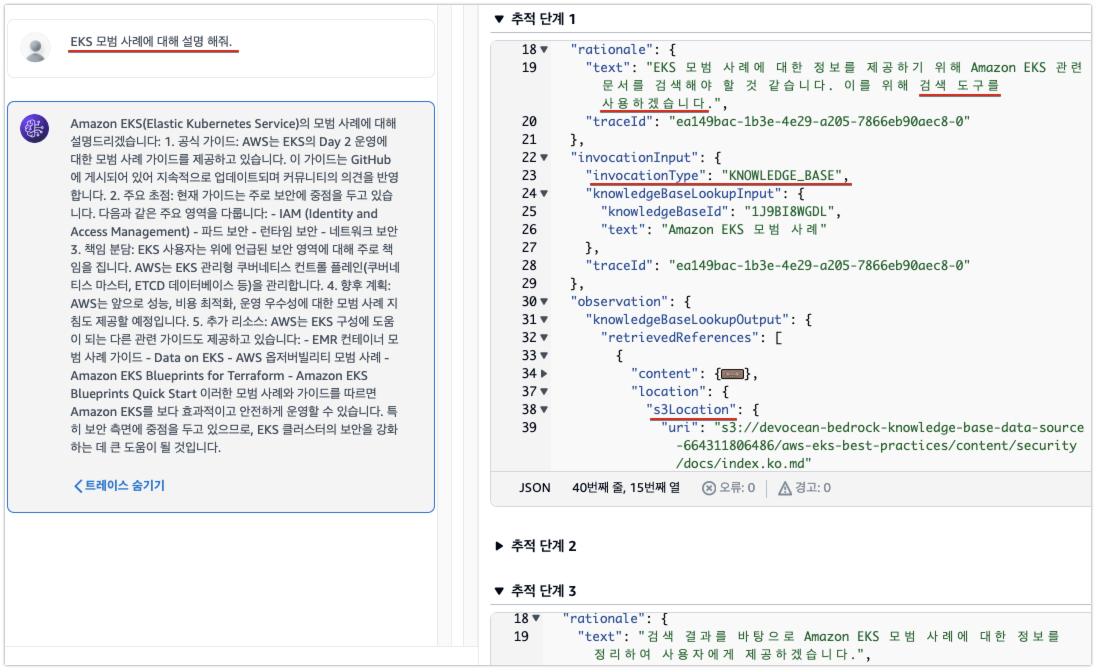The image size is (1096, 670).
Task: Click the error circle icon in status bar
Action: 709,488
